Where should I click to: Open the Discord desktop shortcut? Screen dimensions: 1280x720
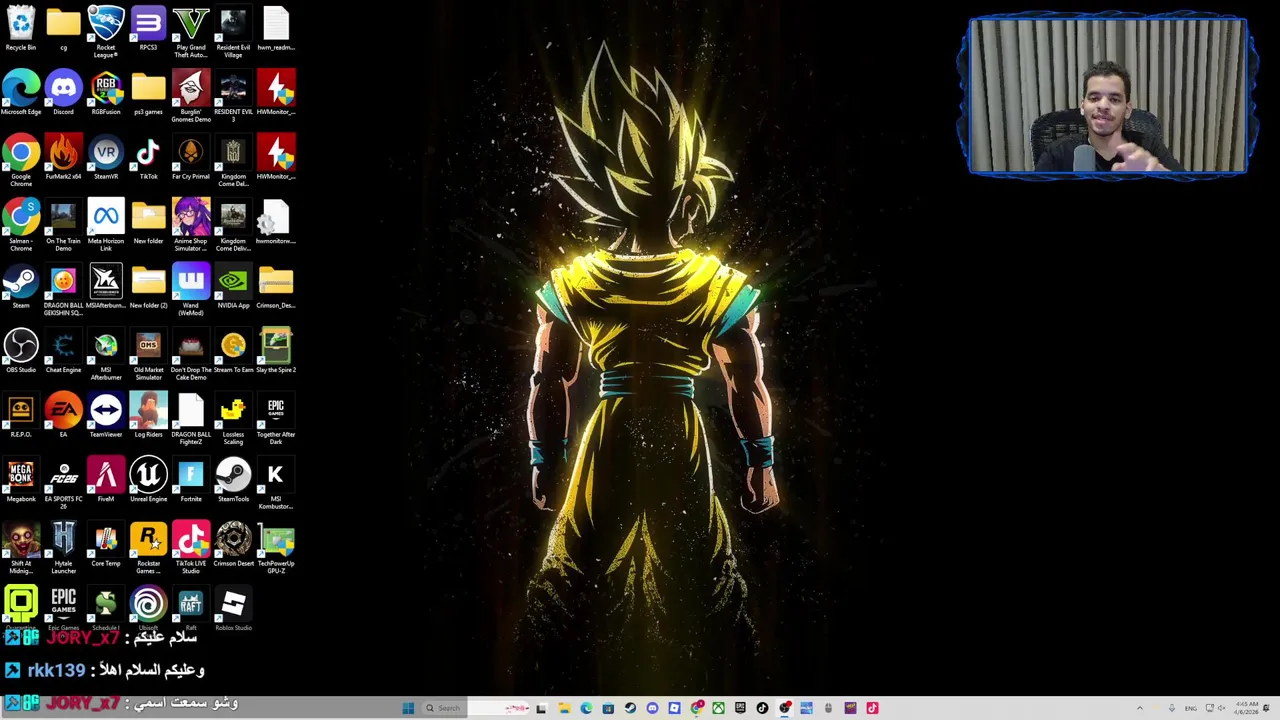point(63,93)
